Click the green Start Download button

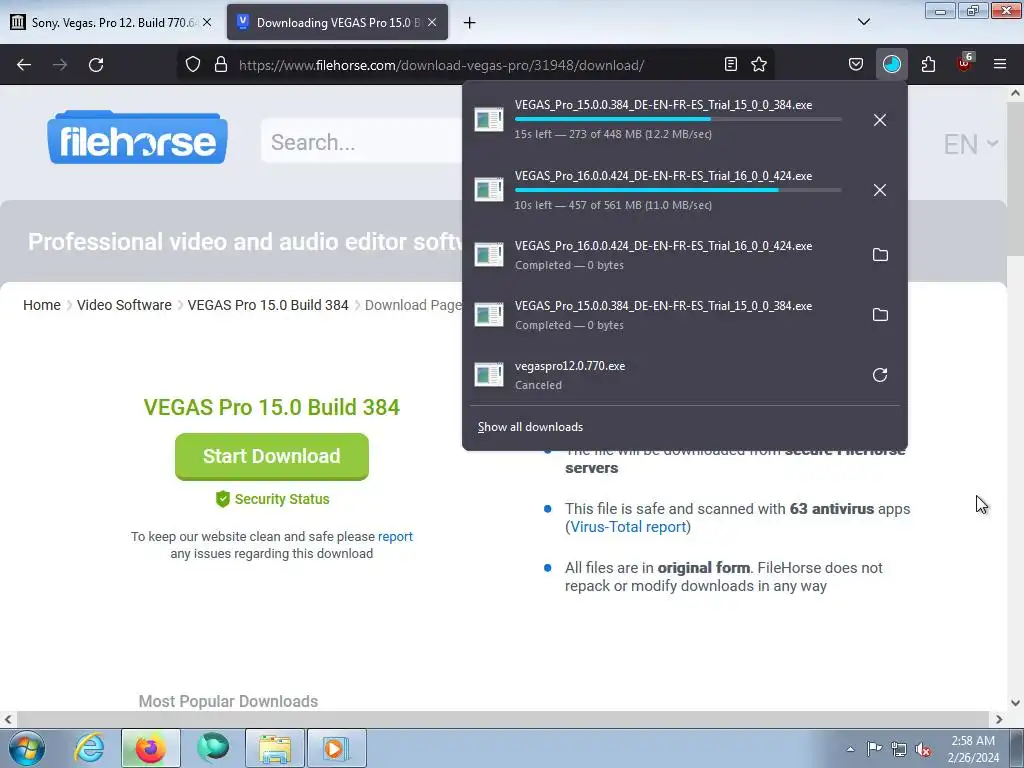pos(272,456)
